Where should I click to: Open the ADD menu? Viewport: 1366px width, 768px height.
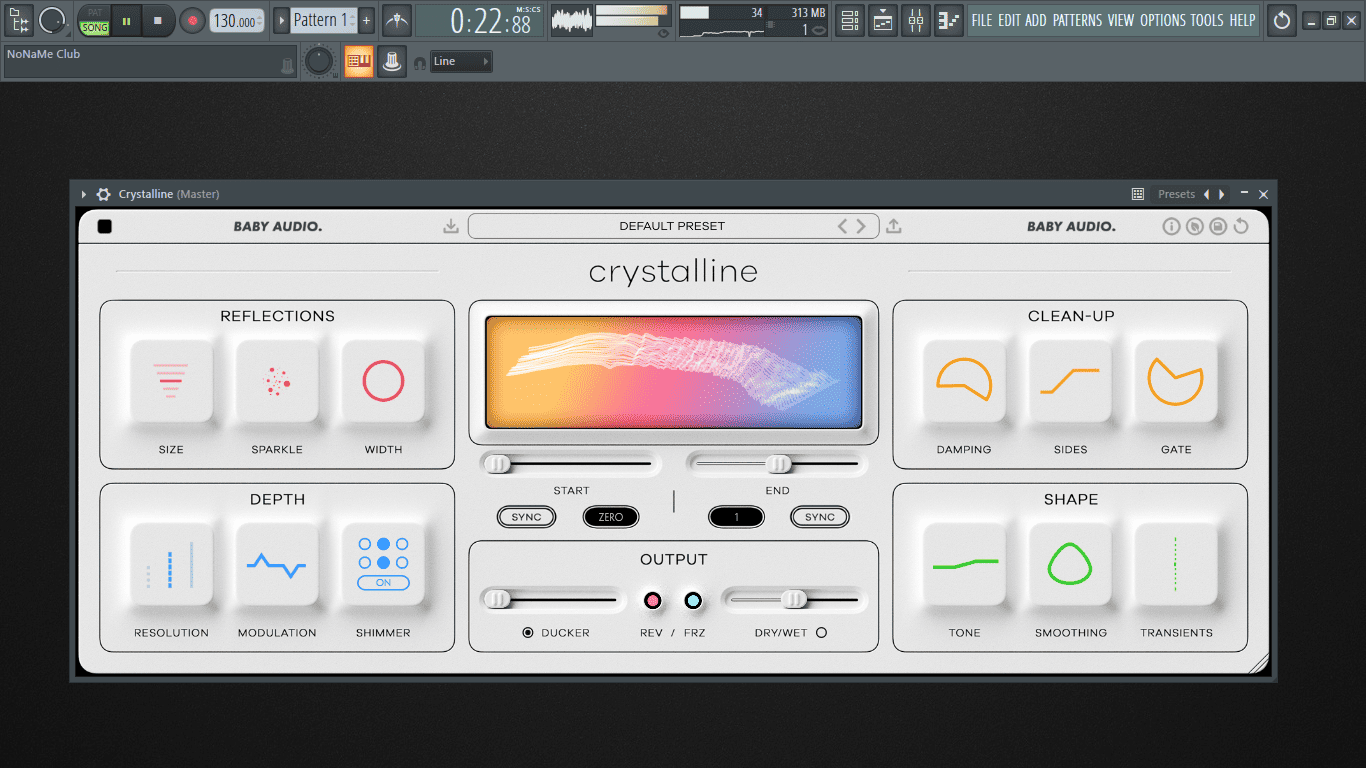tap(1036, 20)
